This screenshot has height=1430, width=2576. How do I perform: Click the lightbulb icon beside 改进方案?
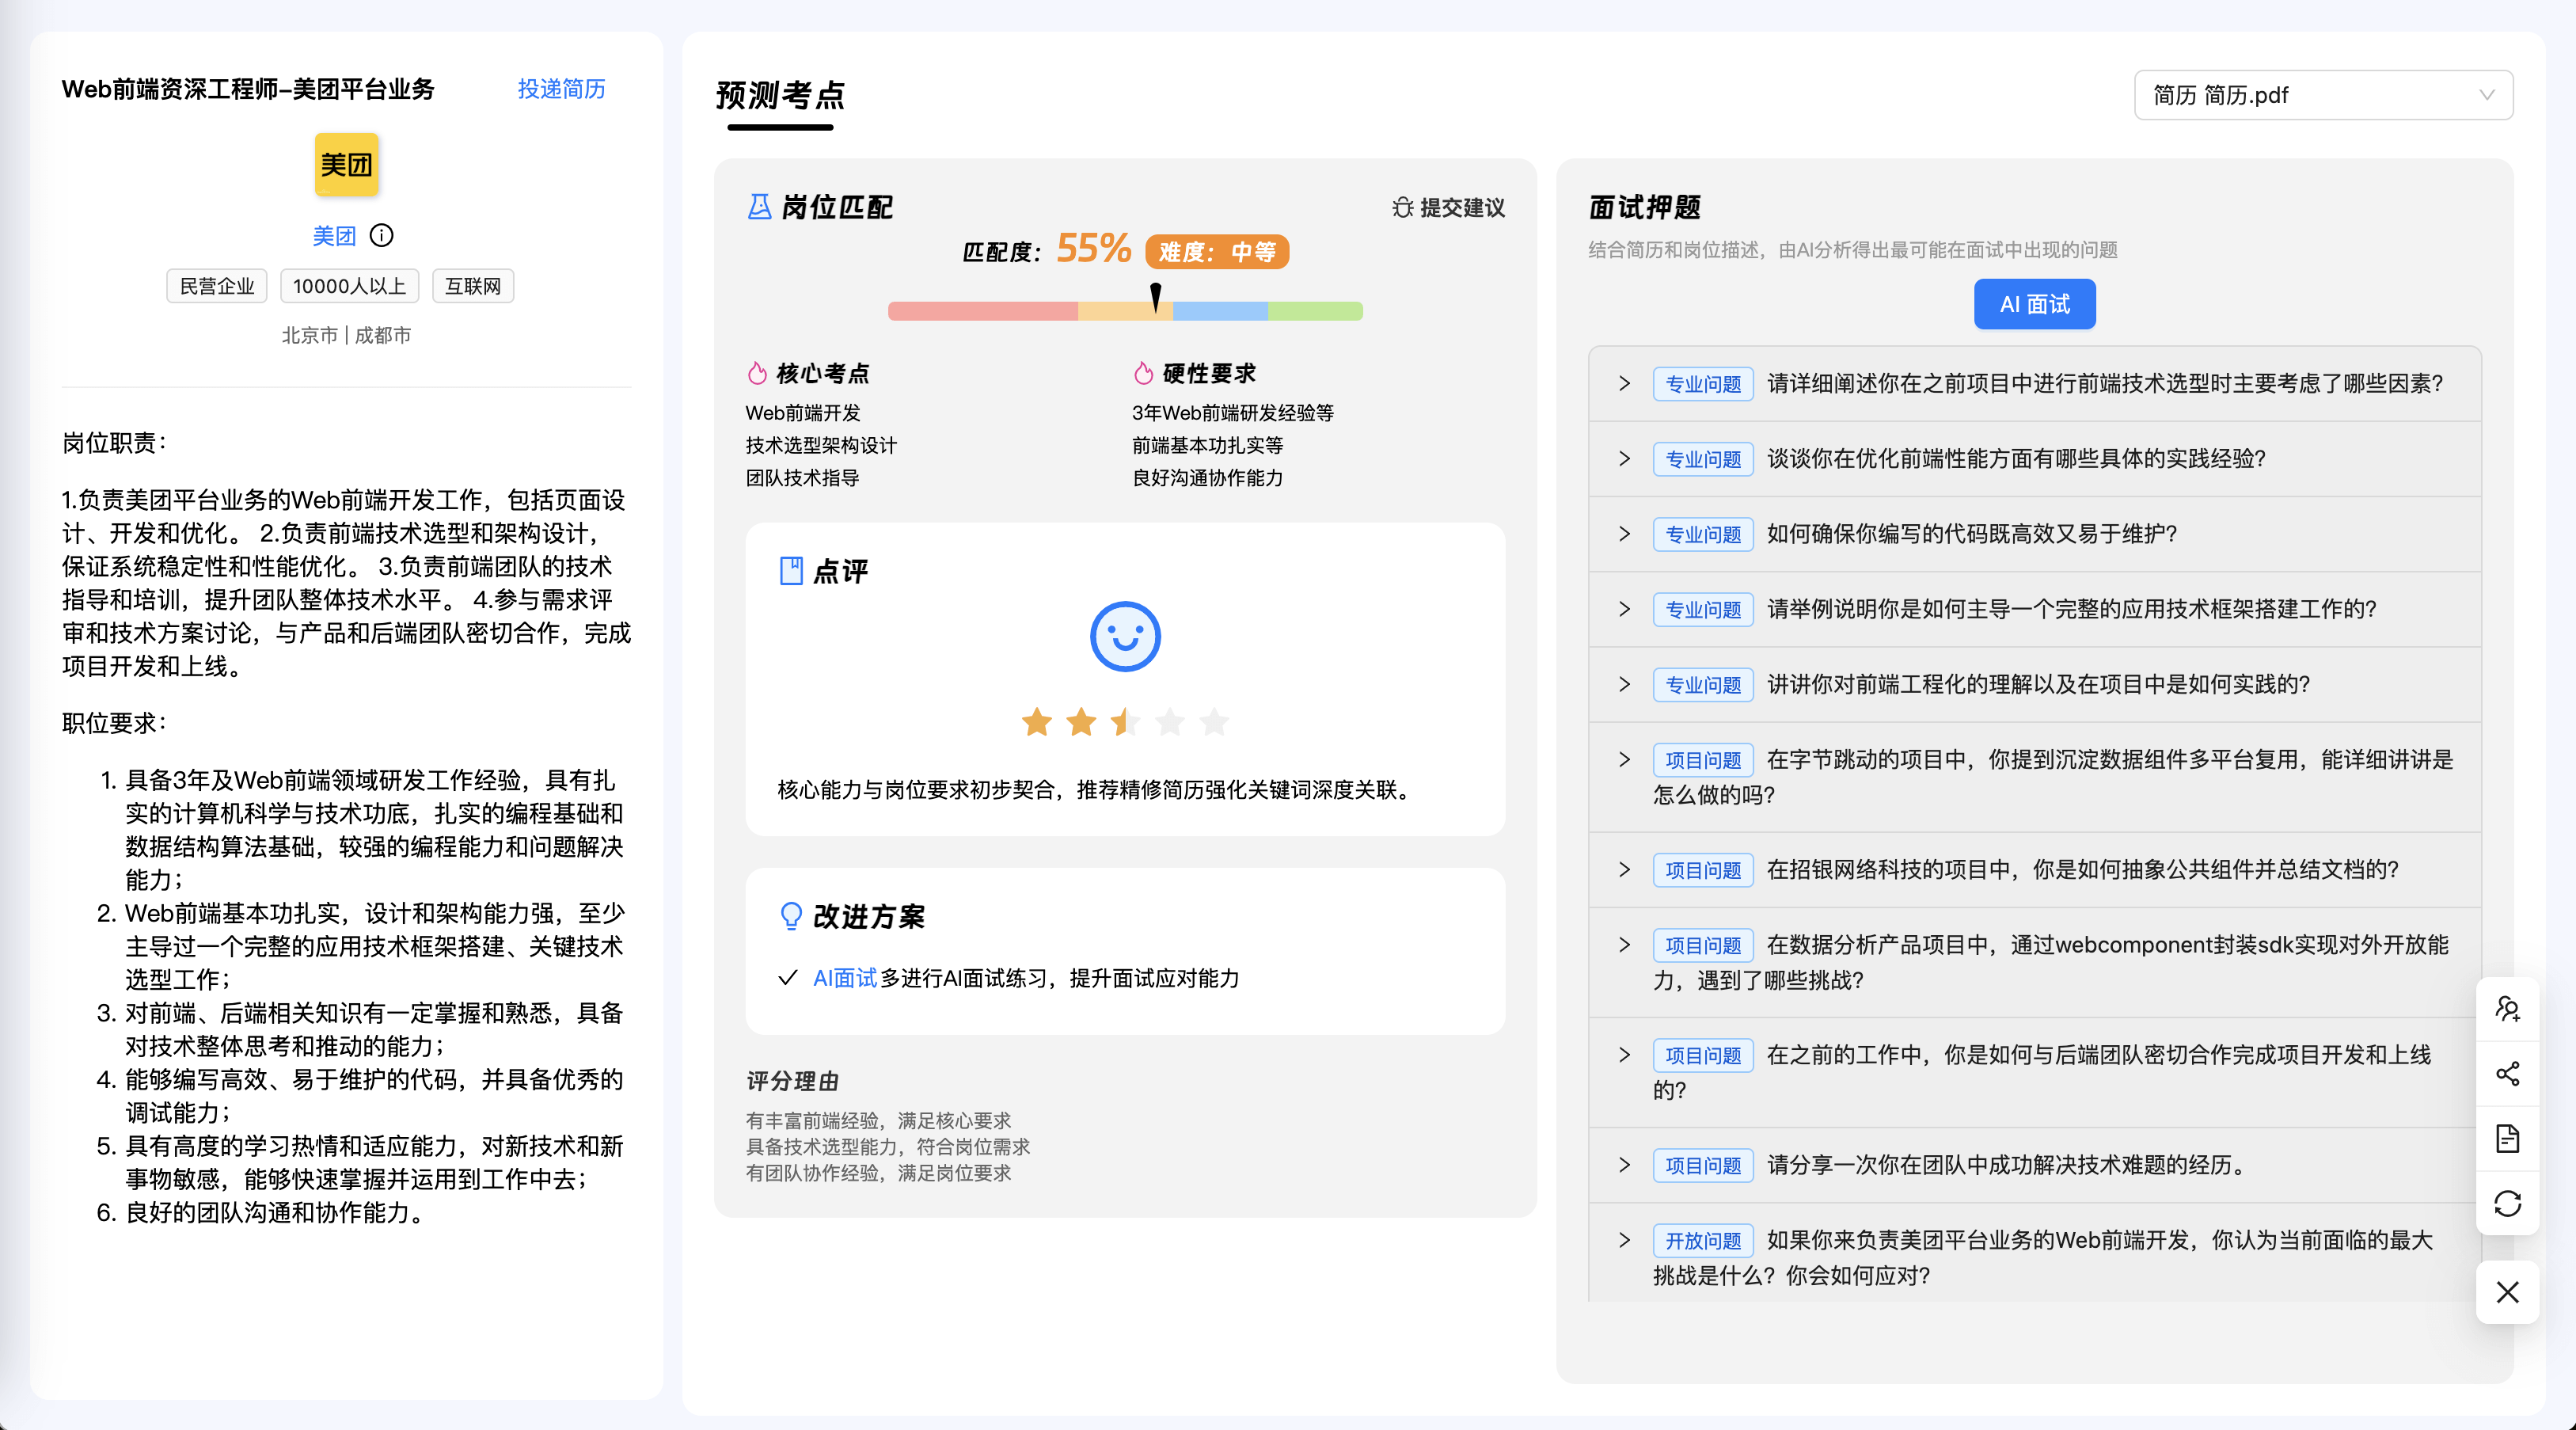(x=791, y=916)
